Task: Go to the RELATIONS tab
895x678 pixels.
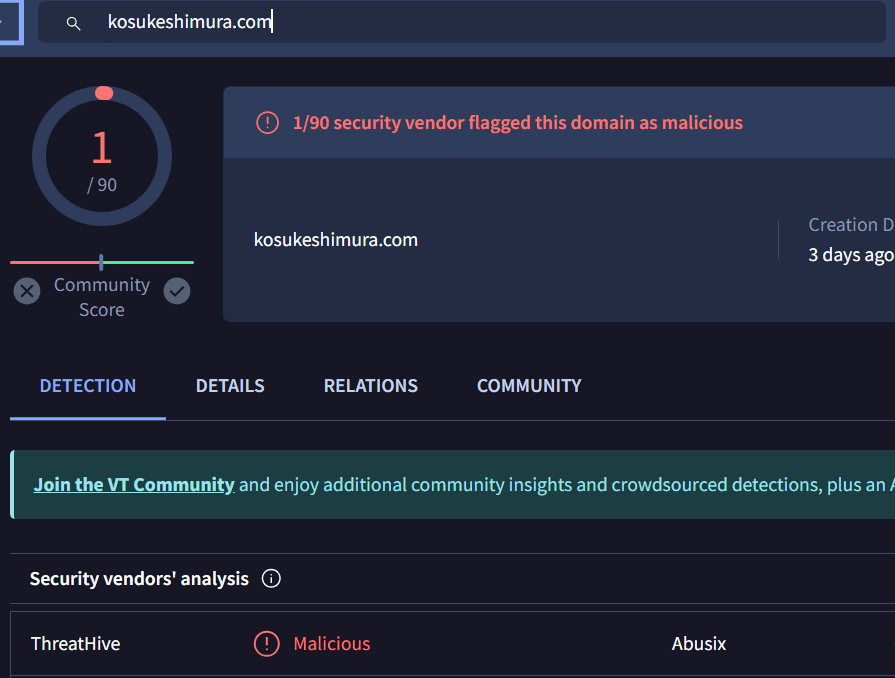Action: [x=371, y=386]
